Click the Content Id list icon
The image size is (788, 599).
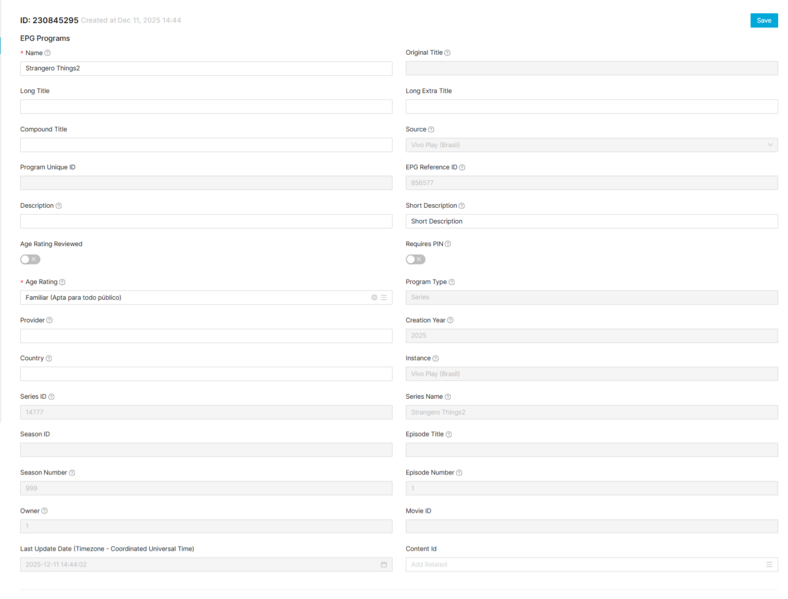click(769, 565)
